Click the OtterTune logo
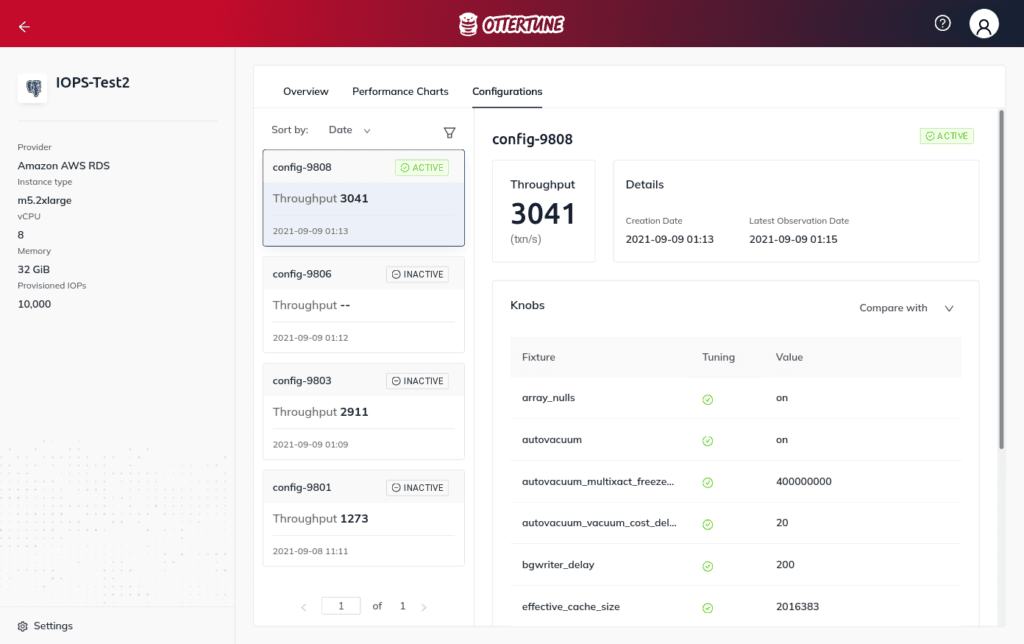Viewport: 1024px width, 644px height. (x=511, y=24)
